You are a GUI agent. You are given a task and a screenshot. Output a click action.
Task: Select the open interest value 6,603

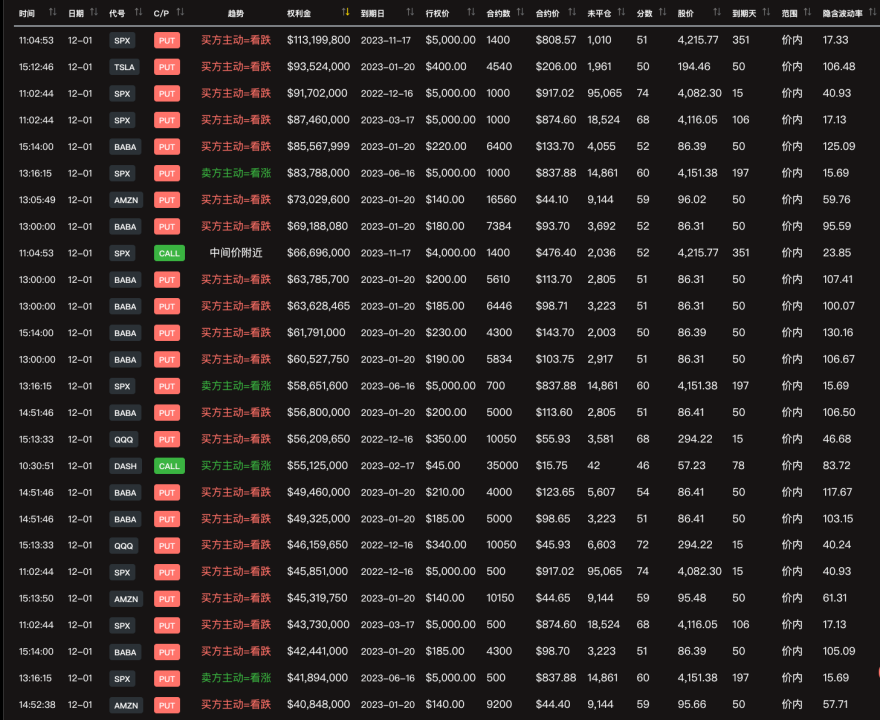601,545
